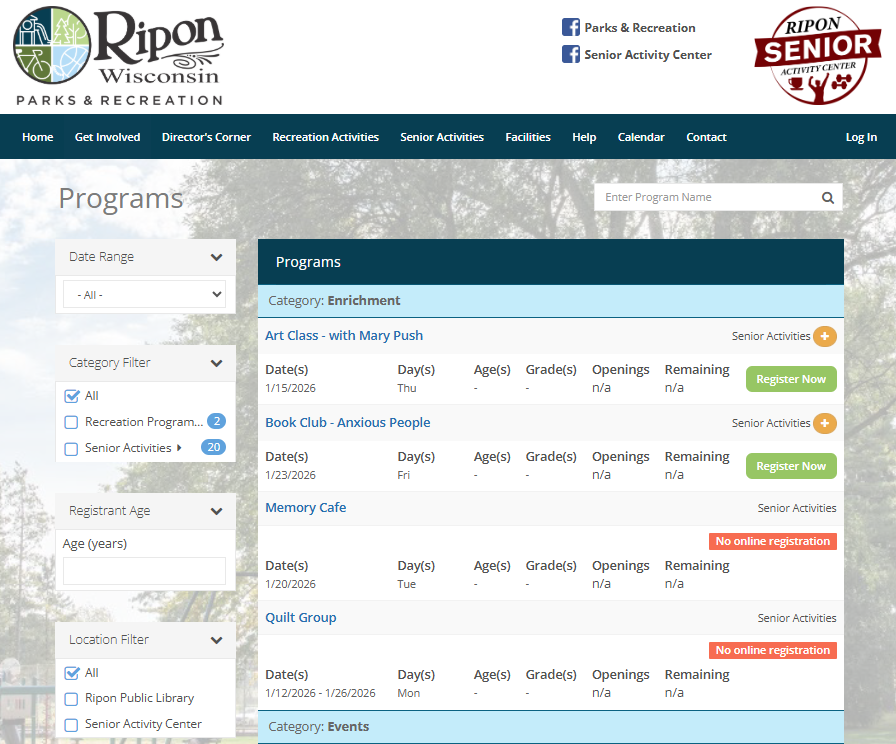Check the Ripon Public Library location checkbox
This screenshot has height=744, width=896.
(71, 699)
